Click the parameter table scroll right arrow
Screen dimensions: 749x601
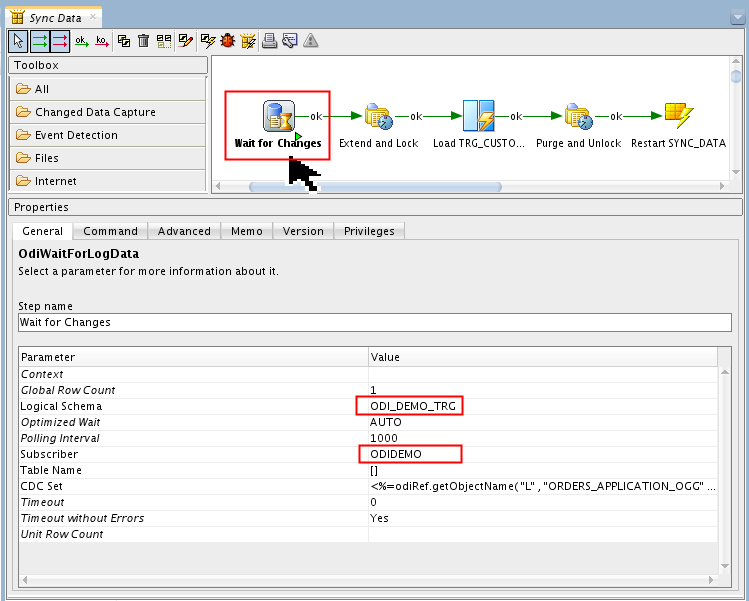711,580
